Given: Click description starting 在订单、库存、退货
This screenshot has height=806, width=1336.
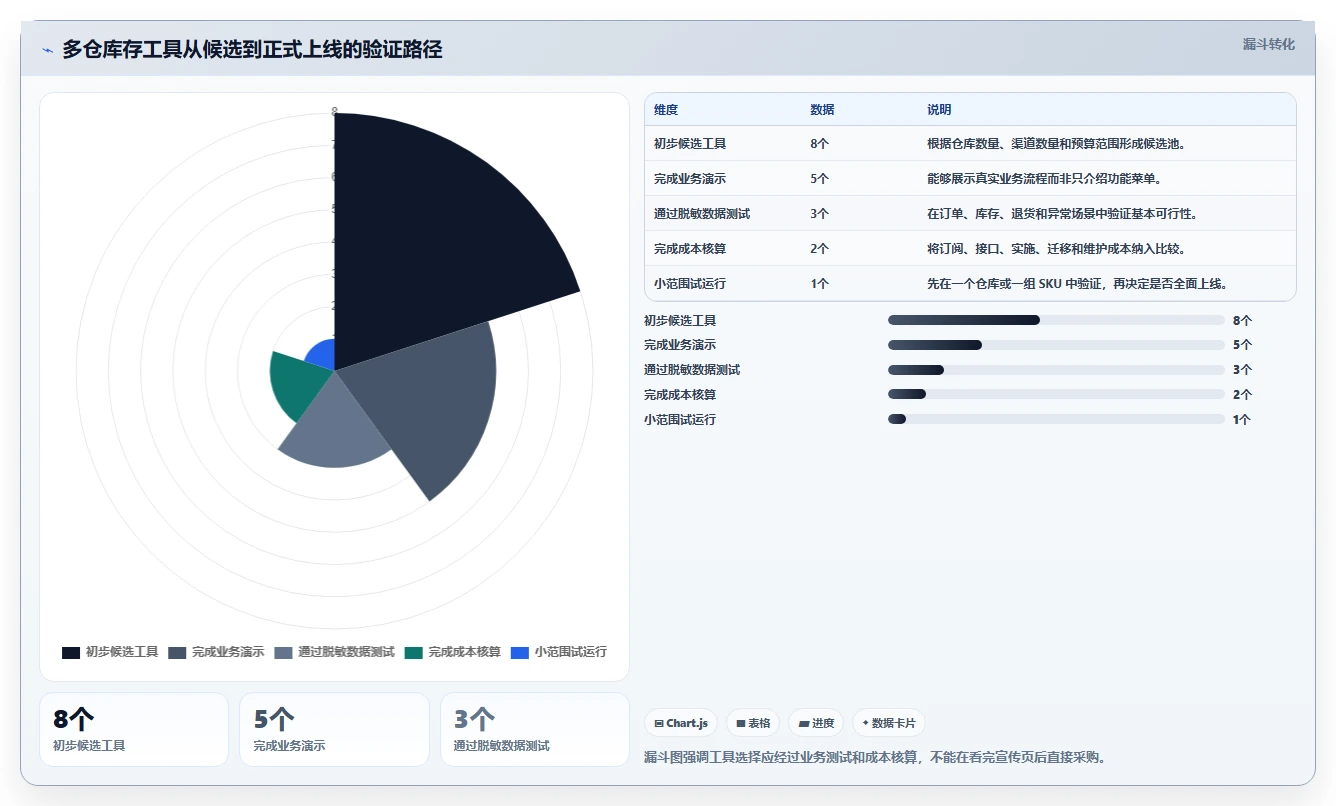Looking at the screenshot, I should click(x=1062, y=214).
